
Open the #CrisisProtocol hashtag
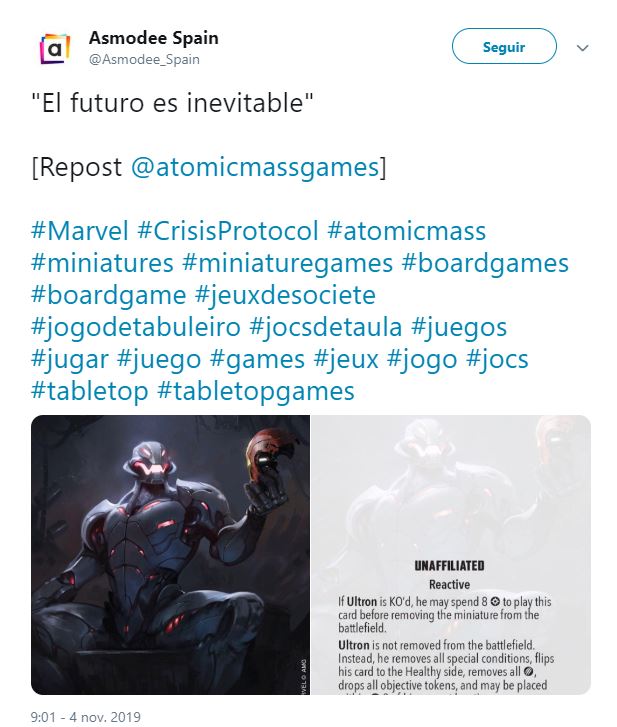pos(228,230)
